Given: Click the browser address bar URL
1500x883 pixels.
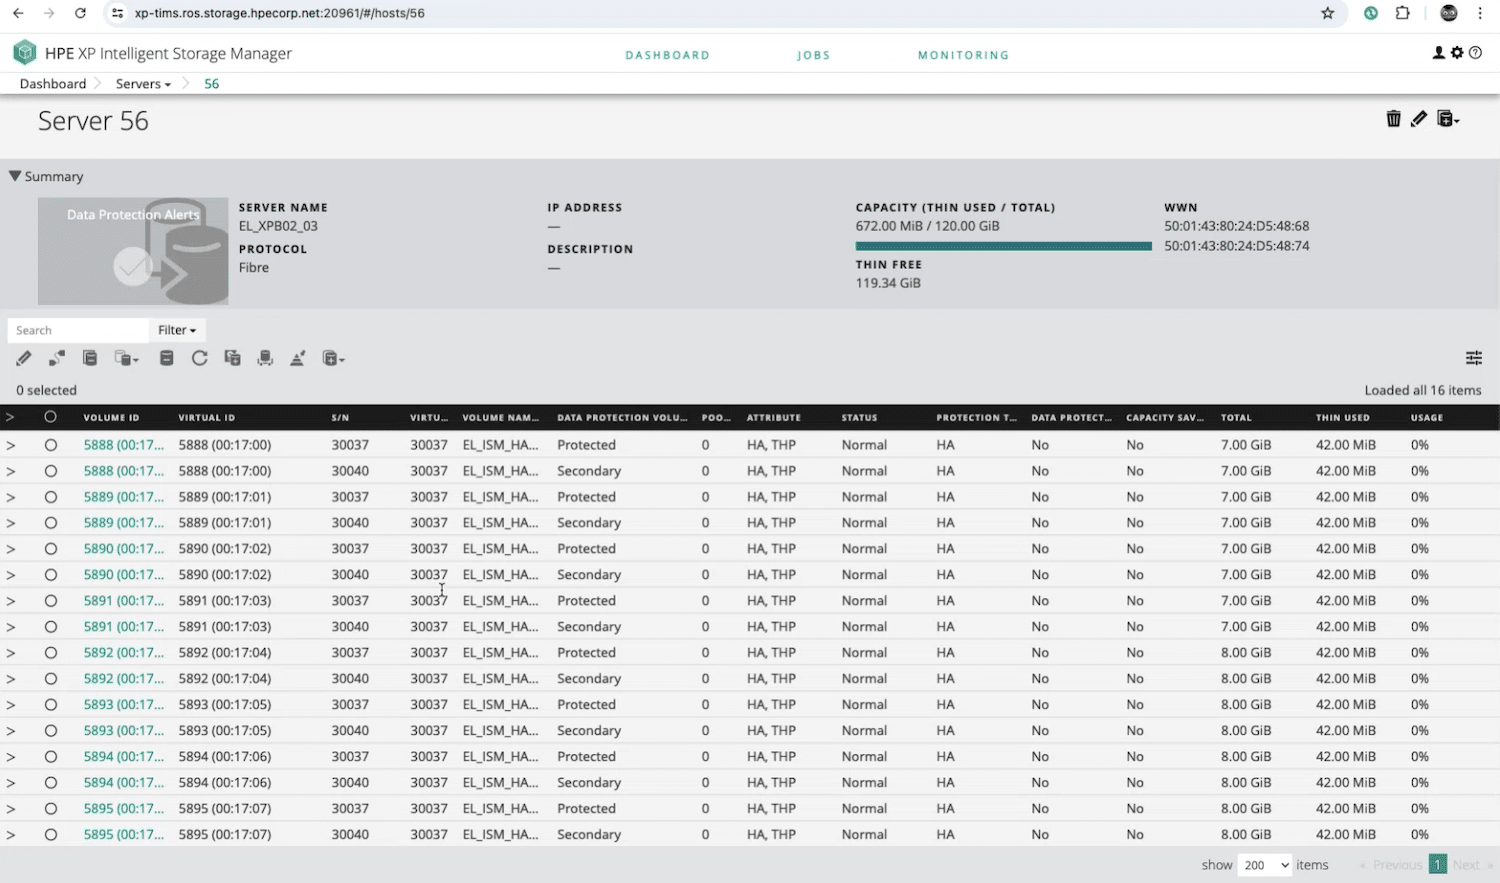Looking at the screenshot, I should [280, 13].
